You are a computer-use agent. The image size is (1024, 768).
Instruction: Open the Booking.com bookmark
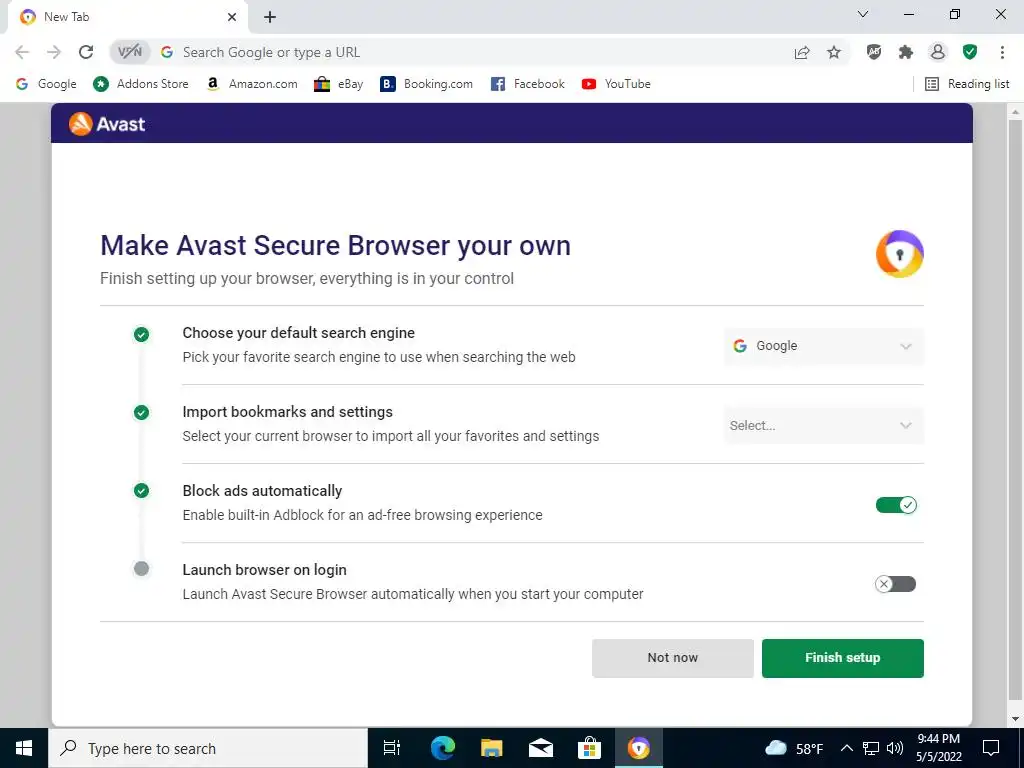click(426, 84)
